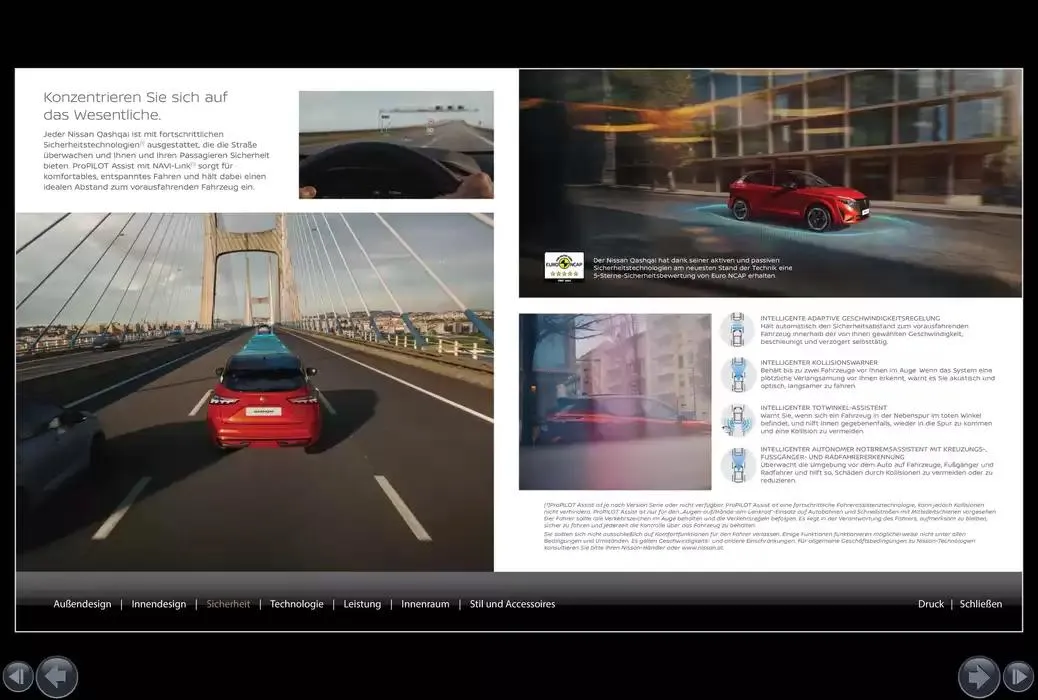Click the adaptive cruise control icon
Viewport: 1038px width, 700px height.
point(737,329)
